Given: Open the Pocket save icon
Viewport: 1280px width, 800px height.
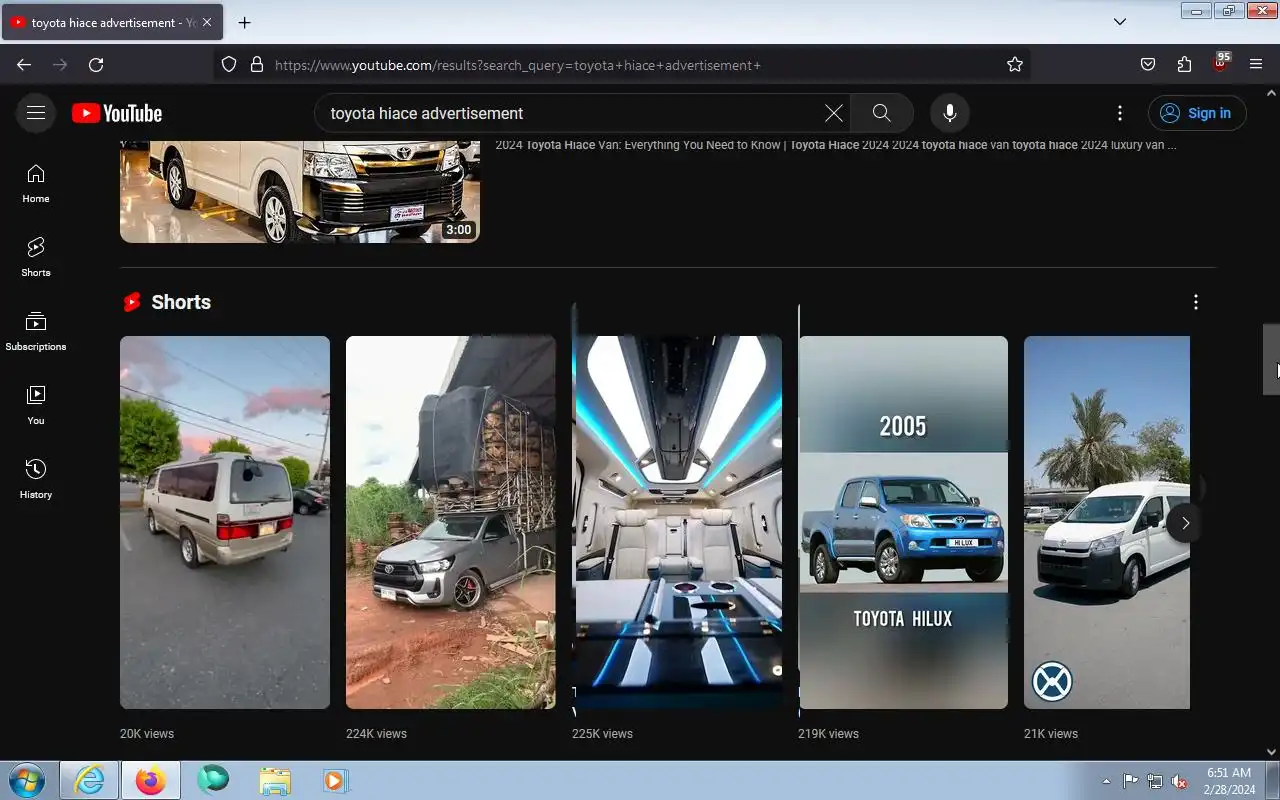Looking at the screenshot, I should coord(1148,65).
